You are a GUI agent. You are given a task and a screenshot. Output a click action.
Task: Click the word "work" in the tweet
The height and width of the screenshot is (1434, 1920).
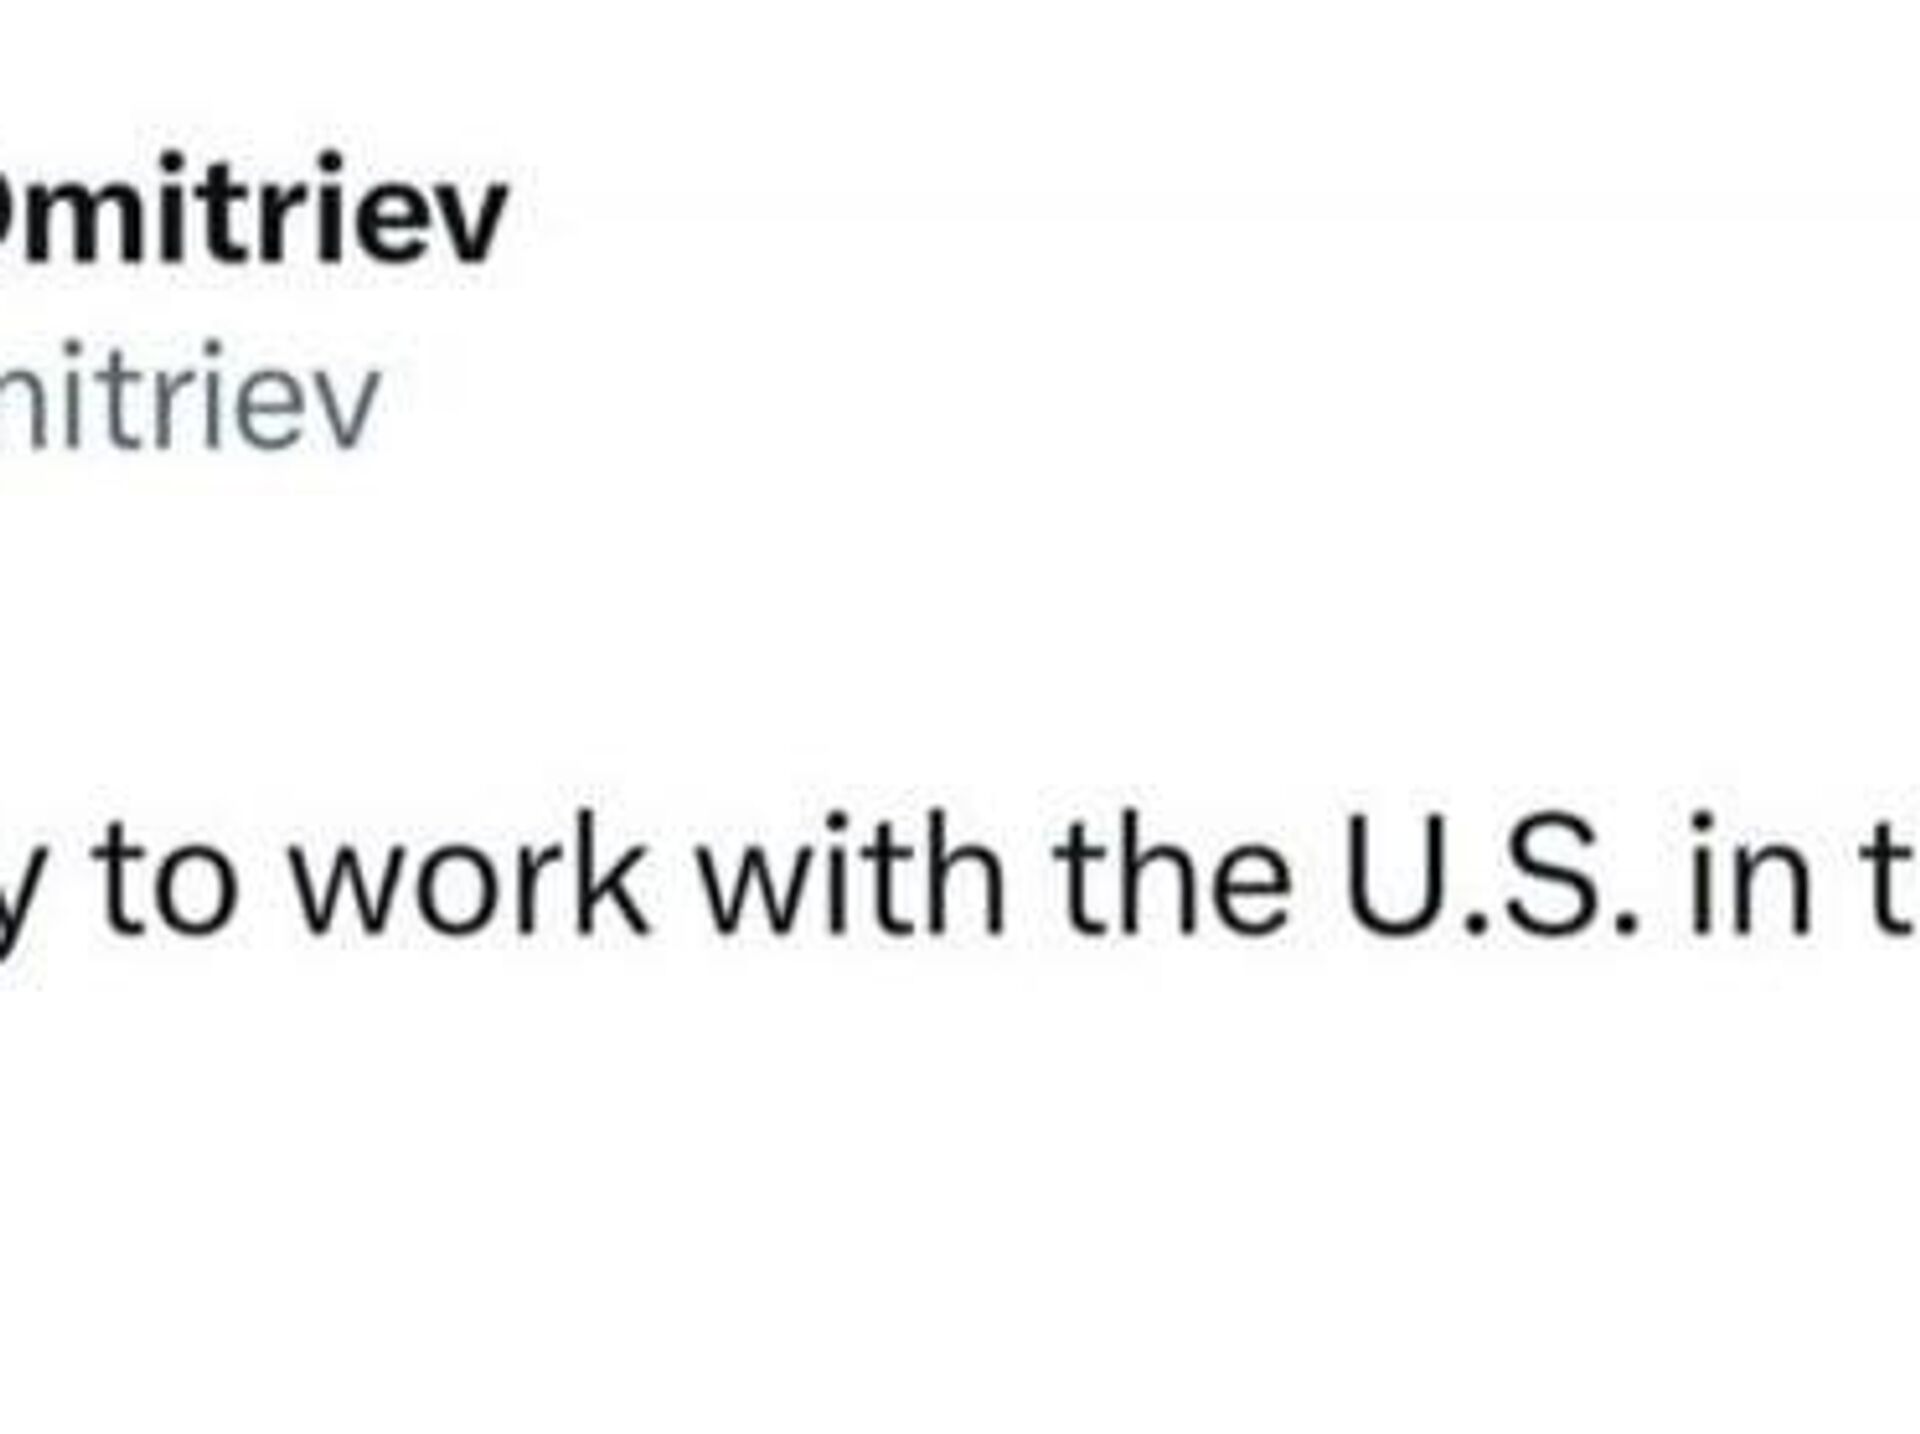468,875
